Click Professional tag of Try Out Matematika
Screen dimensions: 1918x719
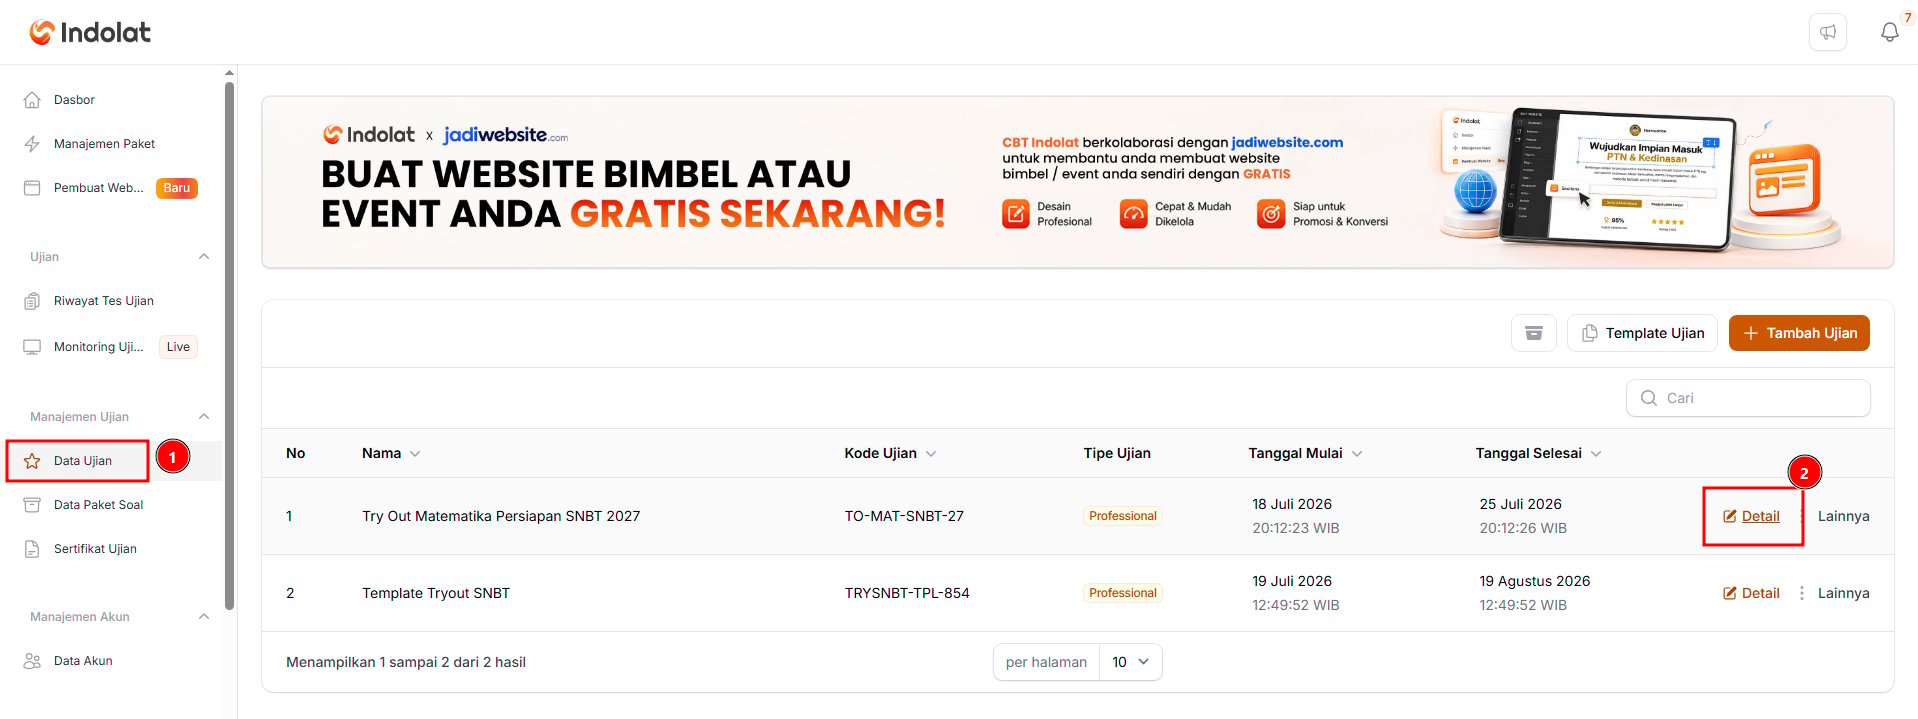(x=1123, y=516)
